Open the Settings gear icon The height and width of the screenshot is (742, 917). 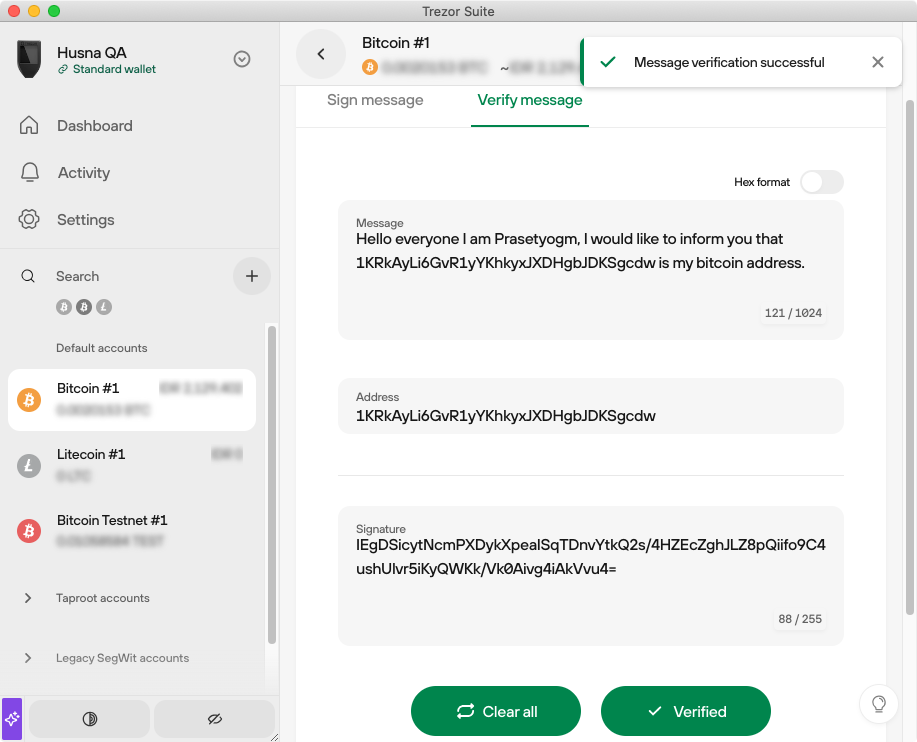click(29, 219)
